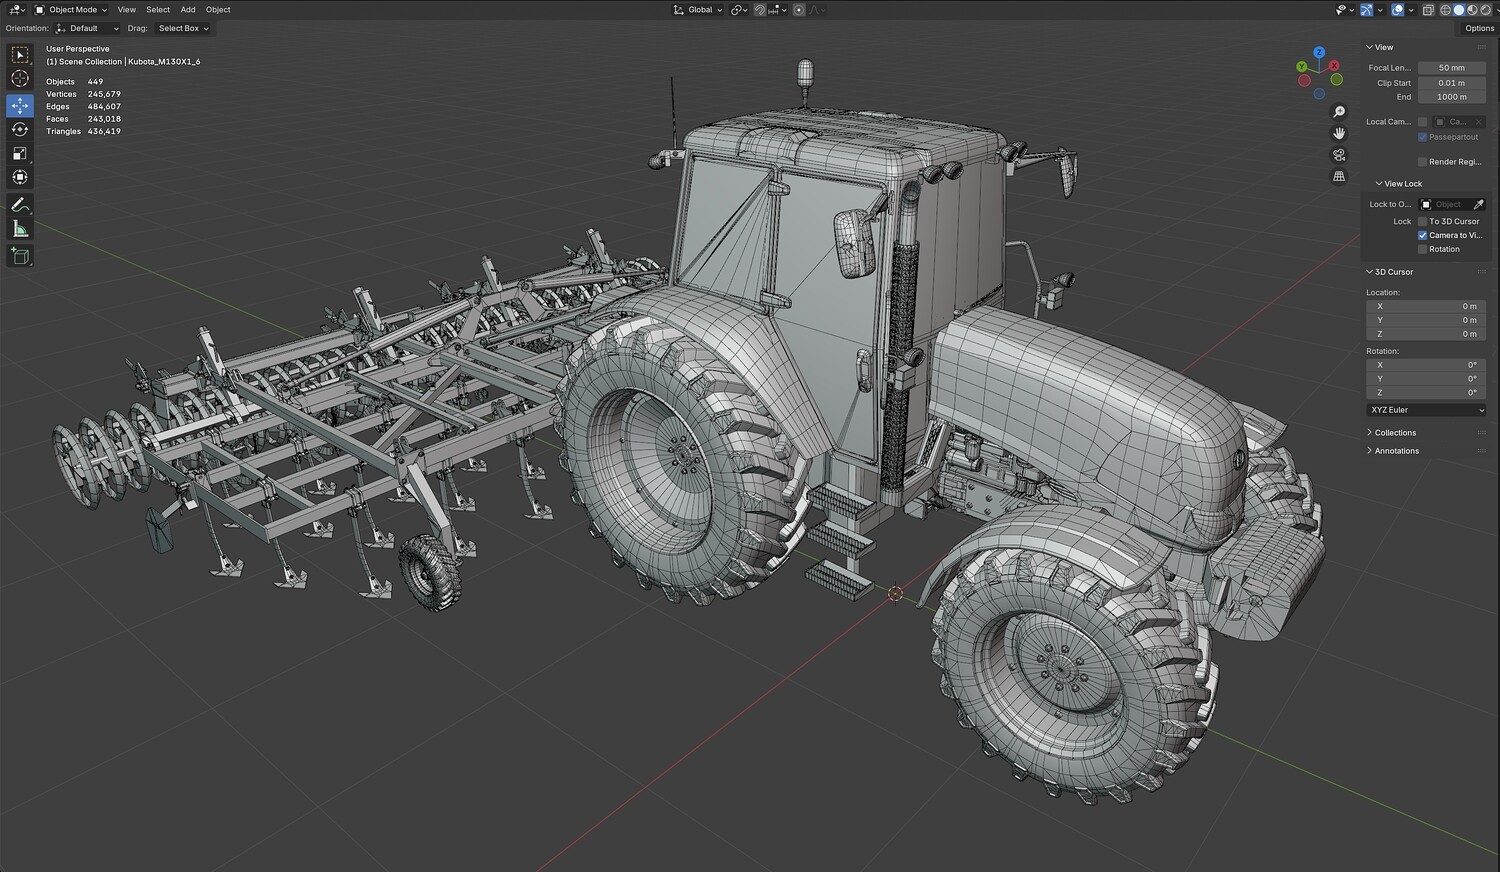
Task: Toggle X-ray view button
Action: point(1428,10)
